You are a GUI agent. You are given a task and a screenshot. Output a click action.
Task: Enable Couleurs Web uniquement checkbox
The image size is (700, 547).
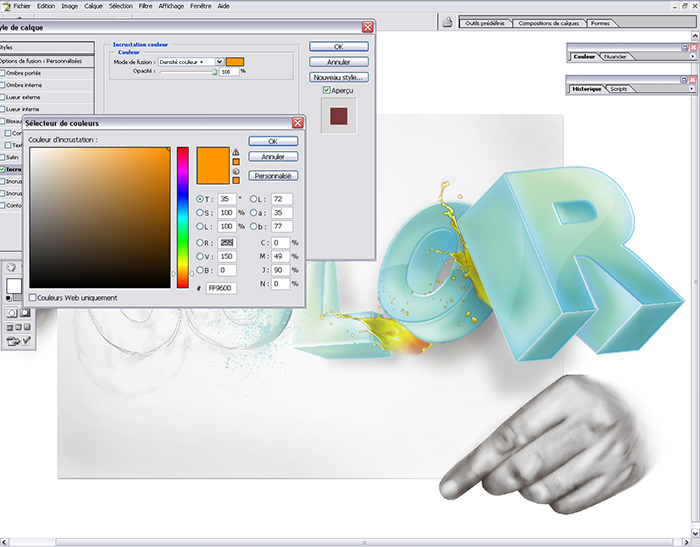click(x=34, y=297)
